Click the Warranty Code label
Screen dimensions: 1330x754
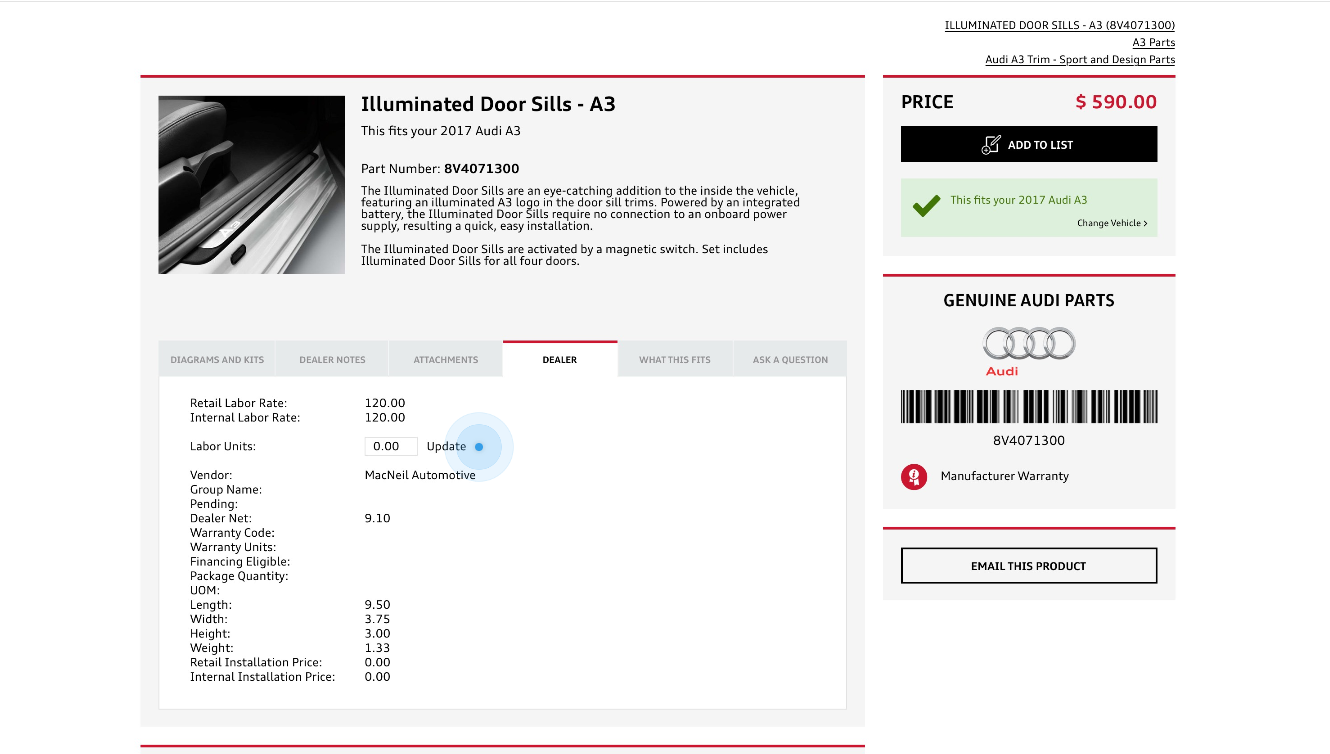click(x=232, y=534)
